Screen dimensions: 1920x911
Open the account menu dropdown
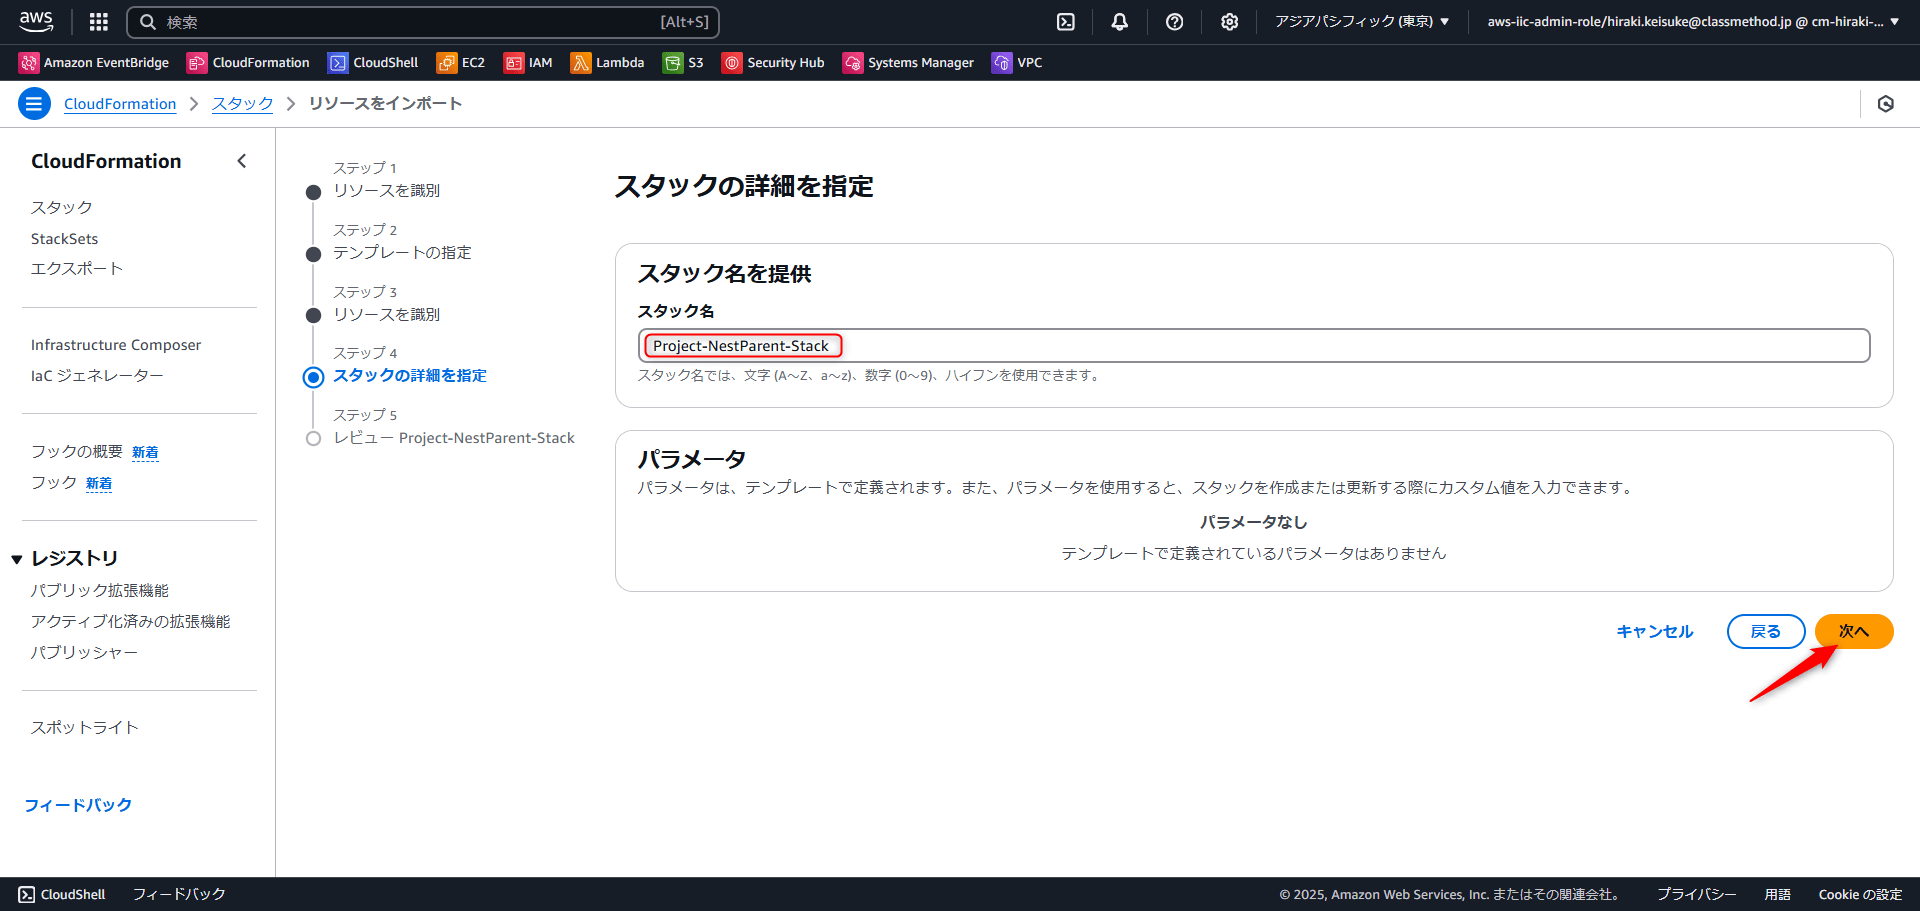(1693, 21)
